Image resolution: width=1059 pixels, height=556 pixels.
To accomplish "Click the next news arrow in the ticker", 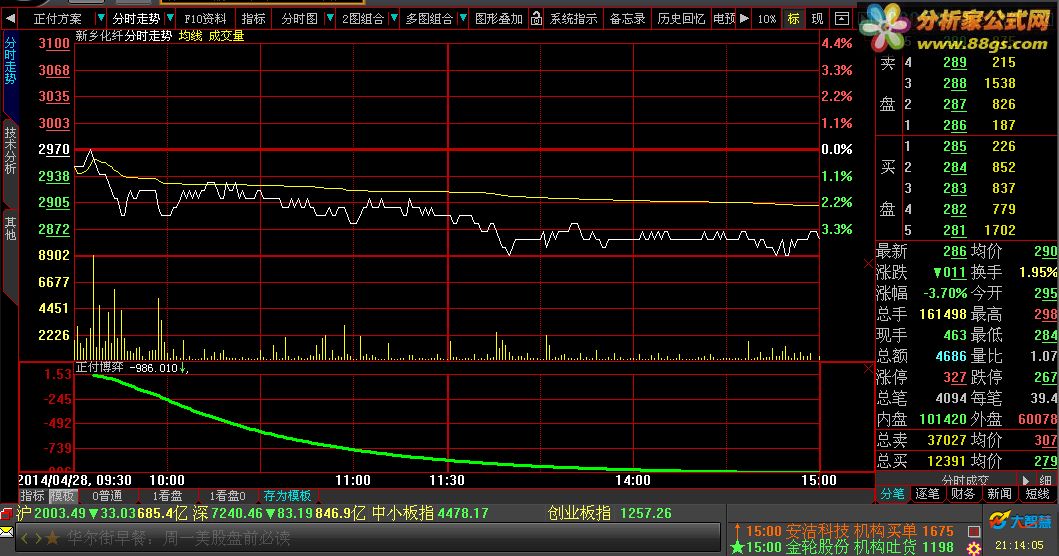I will click(x=38, y=538).
